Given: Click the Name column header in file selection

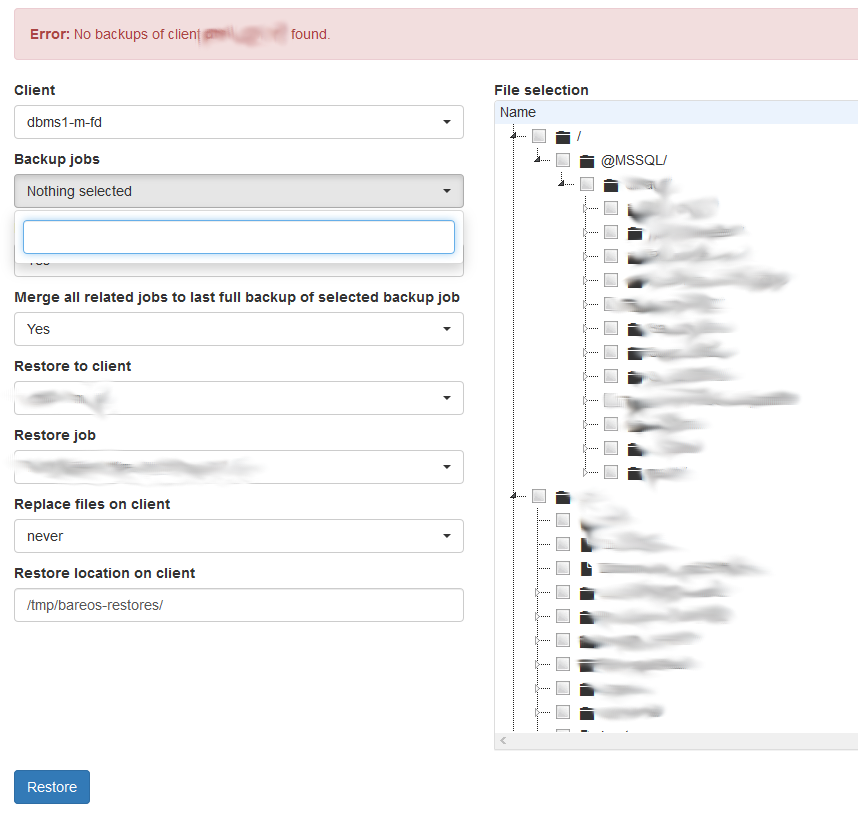Looking at the screenshot, I should (x=518, y=112).
